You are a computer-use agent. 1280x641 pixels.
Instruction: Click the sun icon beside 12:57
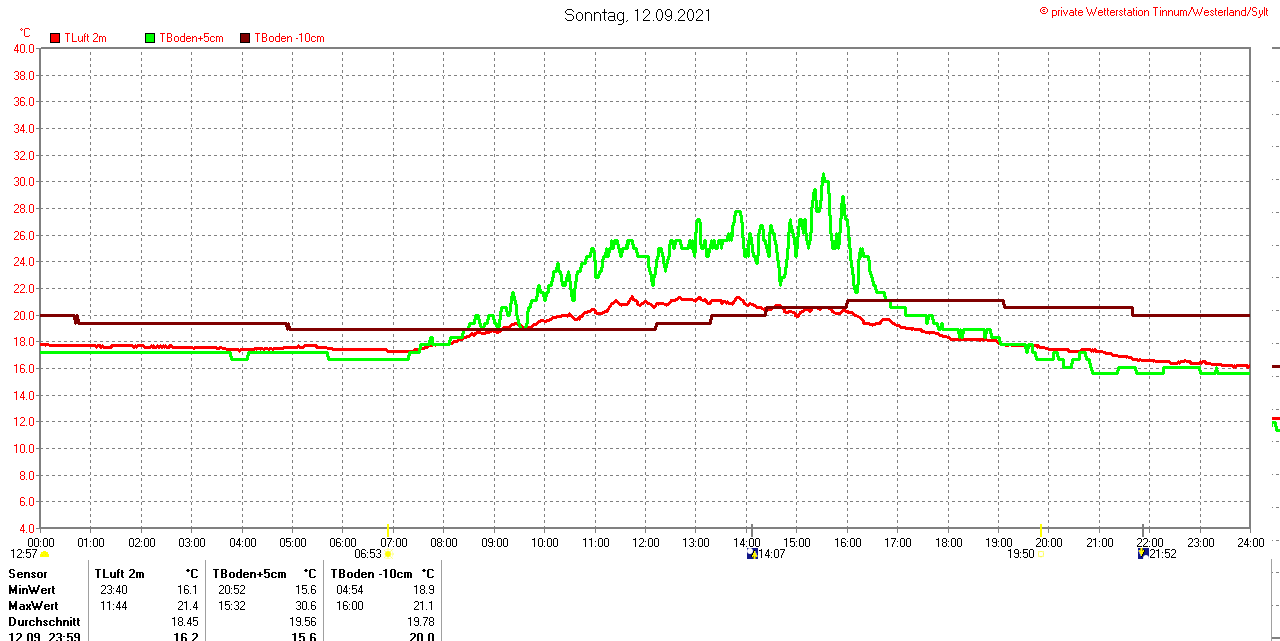pyautogui.click(x=44, y=554)
